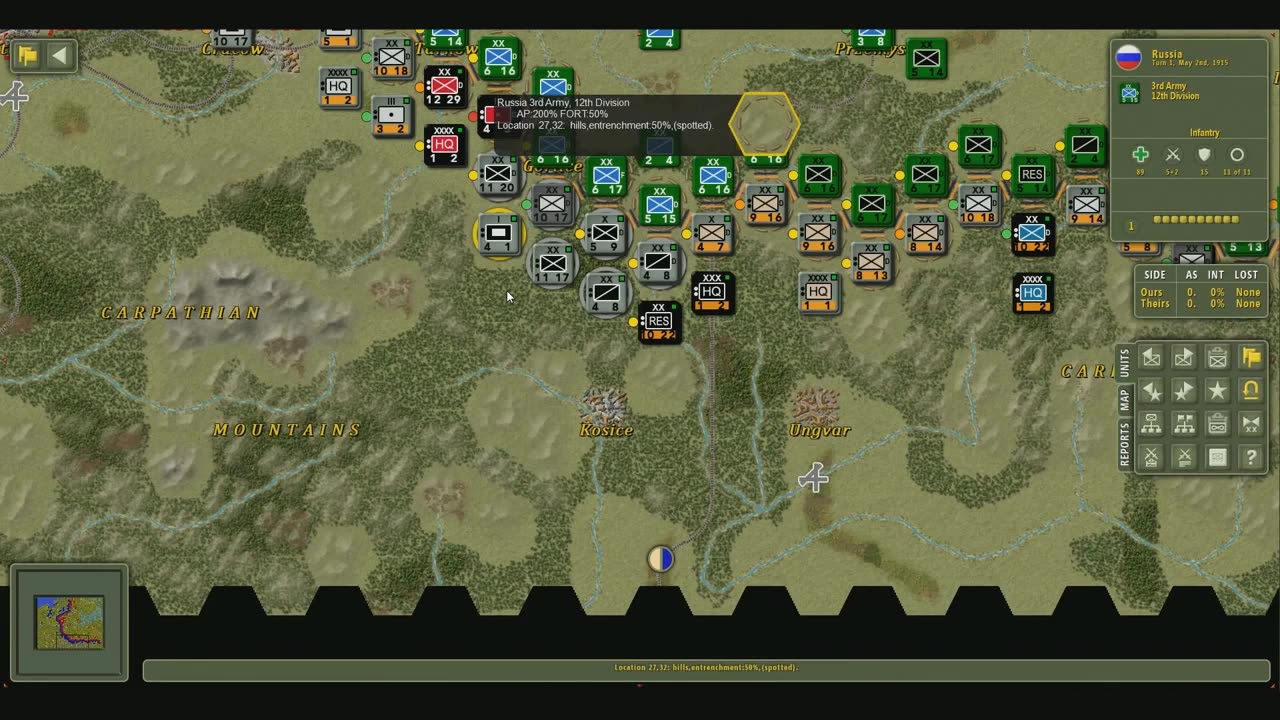Select the UNITS tab
Viewport: 1280px width, 720px height.
1124,362
